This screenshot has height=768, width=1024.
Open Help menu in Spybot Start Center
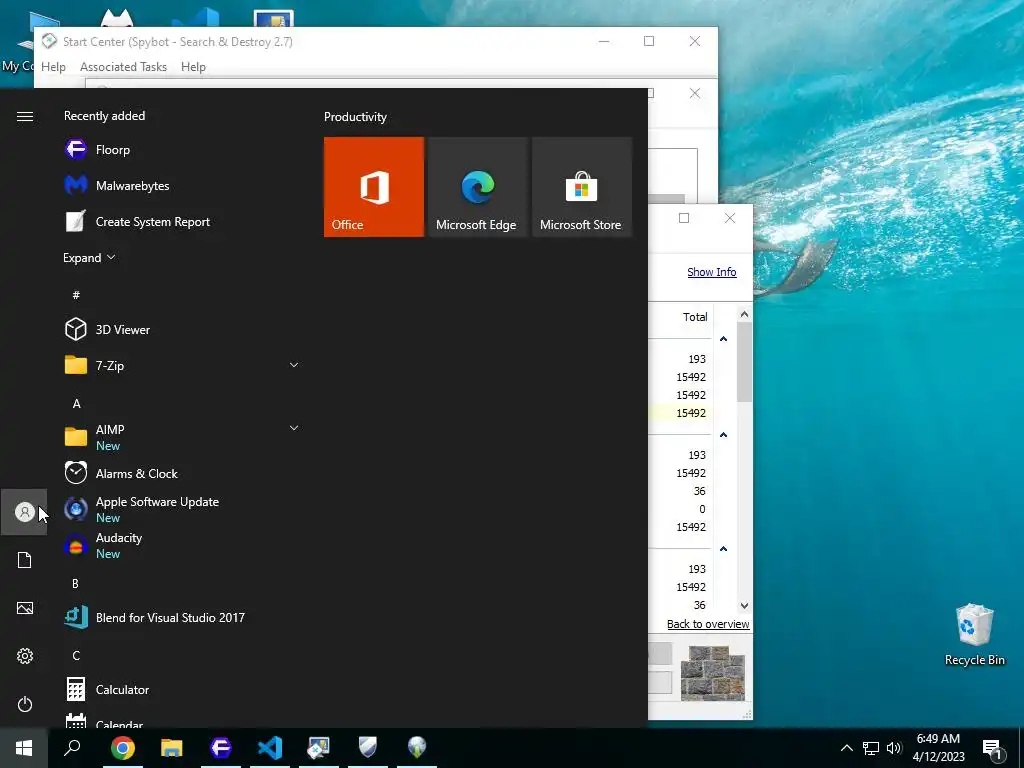[53, 67]
